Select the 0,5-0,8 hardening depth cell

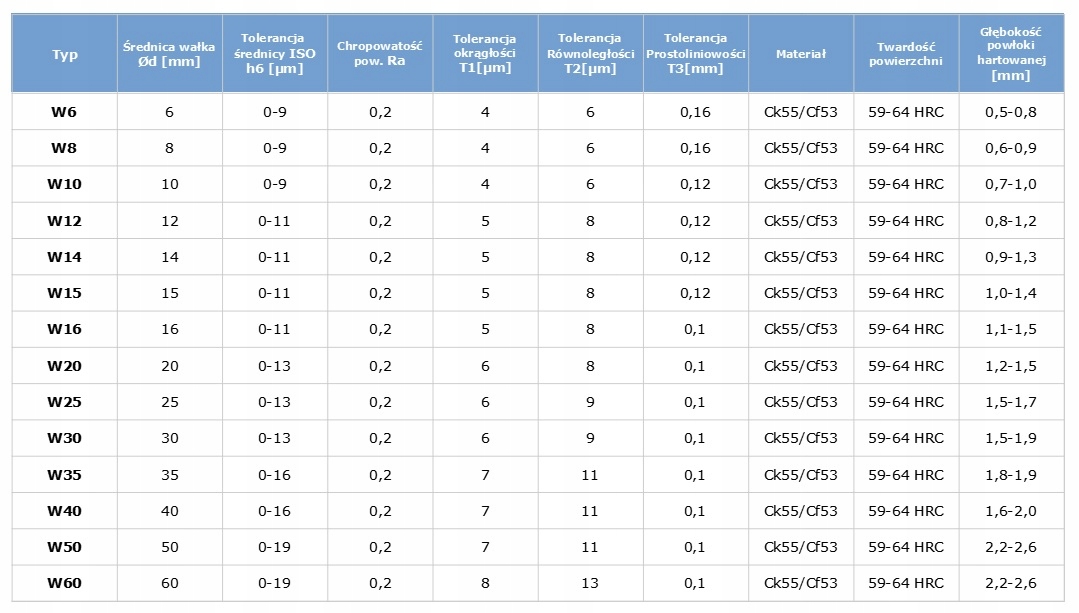1011,112
